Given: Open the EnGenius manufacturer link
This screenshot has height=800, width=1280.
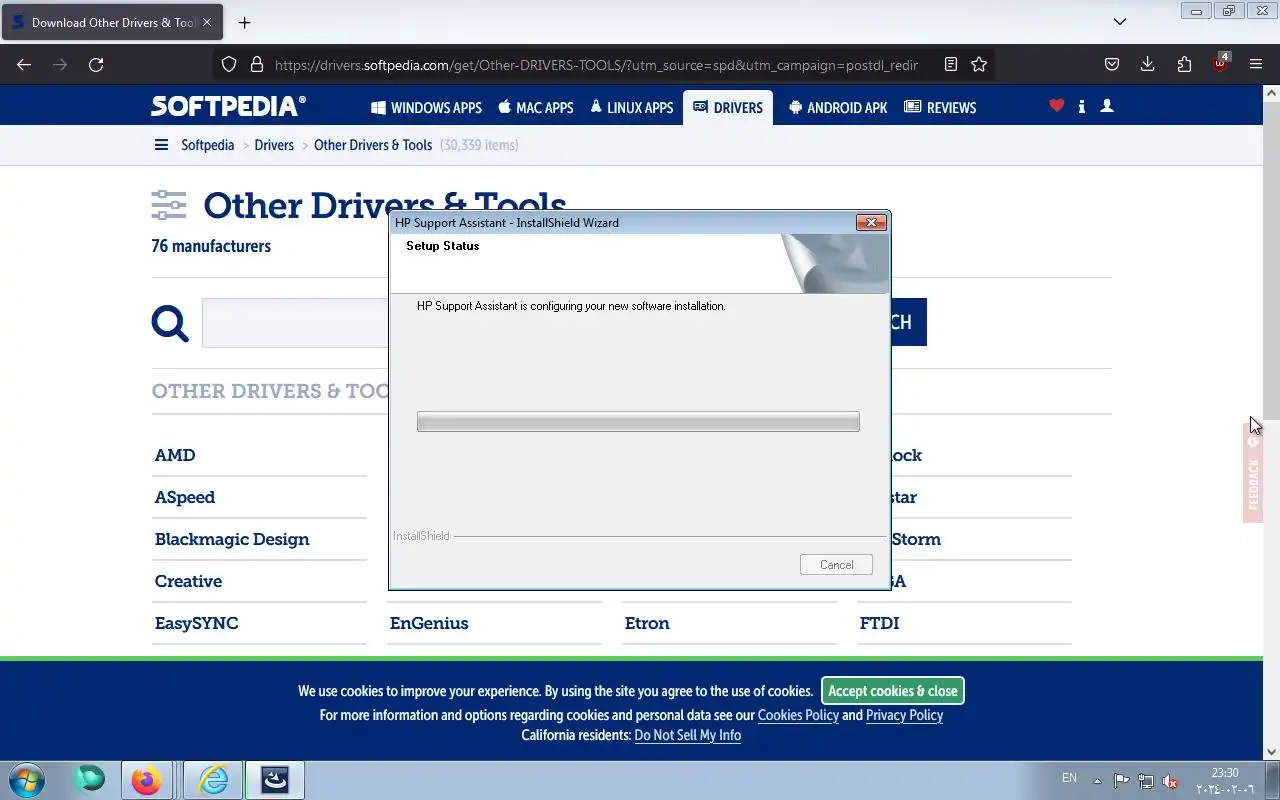Looking at the screenshot, I should (429, 623).
